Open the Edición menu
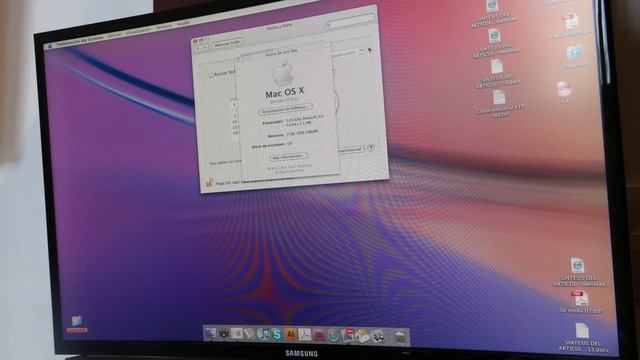The height and width of the screenshot is (360, 640). click(x=115, y=36)
